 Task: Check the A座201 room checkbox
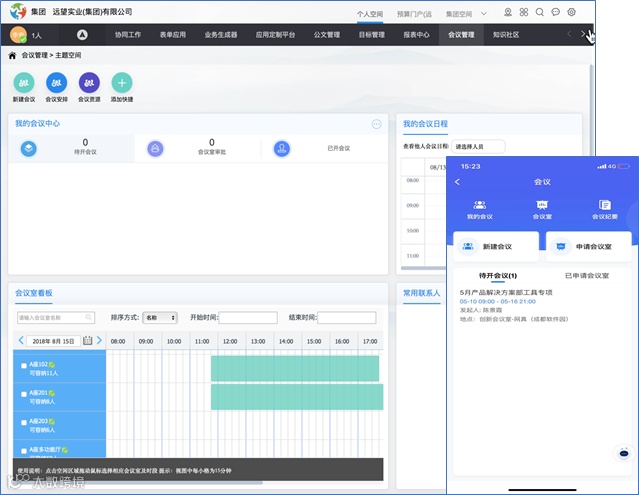[24, 394]
